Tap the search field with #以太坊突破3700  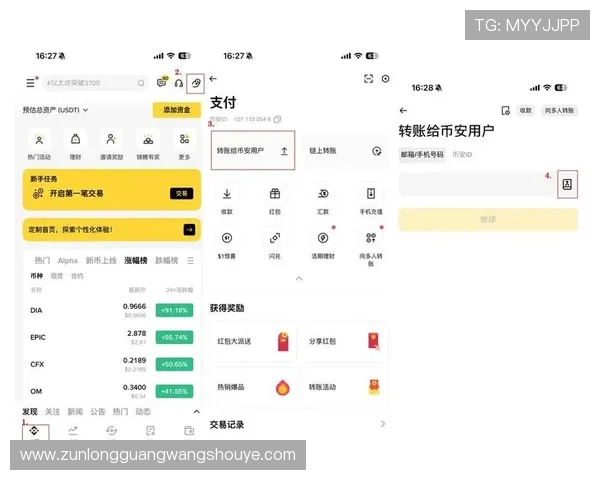pyautogui.click(x=95, y=83)
